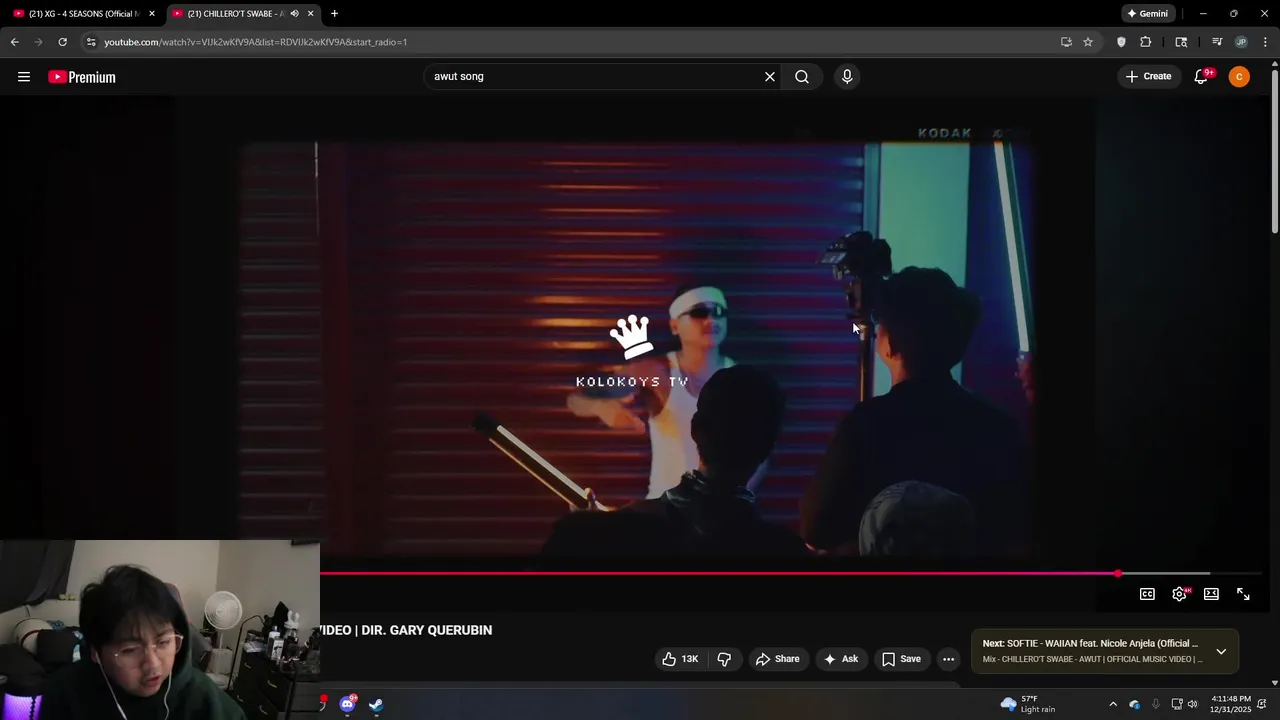The height and width of the screenshot is (720, 1280).
Task: Open the volume speaker tray icon
Action: click(x=1192, y=704)
